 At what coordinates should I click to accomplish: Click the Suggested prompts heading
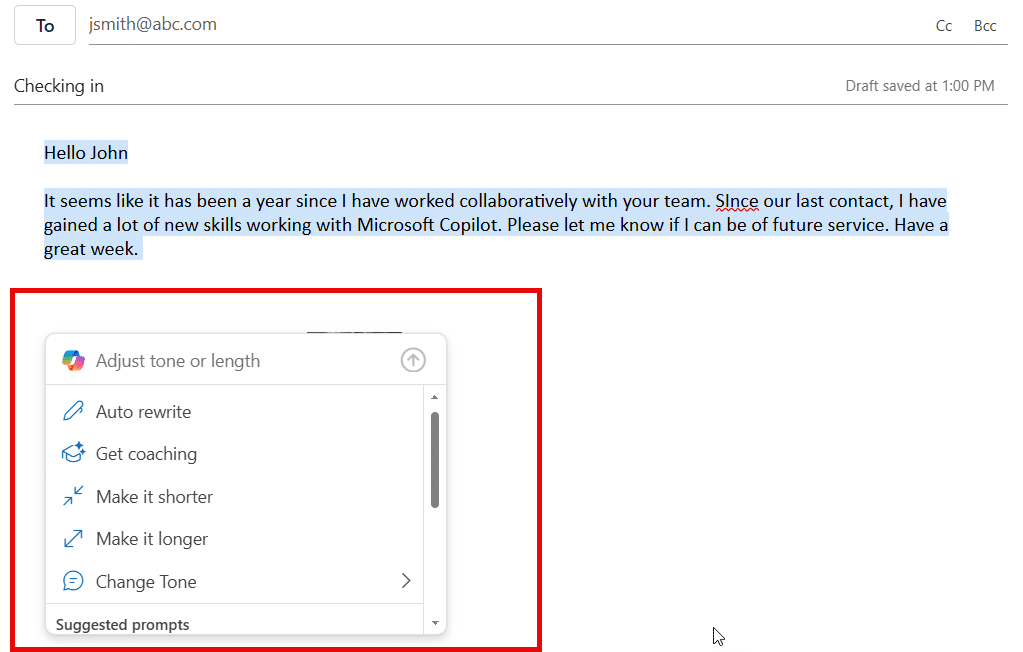point(123,625)
